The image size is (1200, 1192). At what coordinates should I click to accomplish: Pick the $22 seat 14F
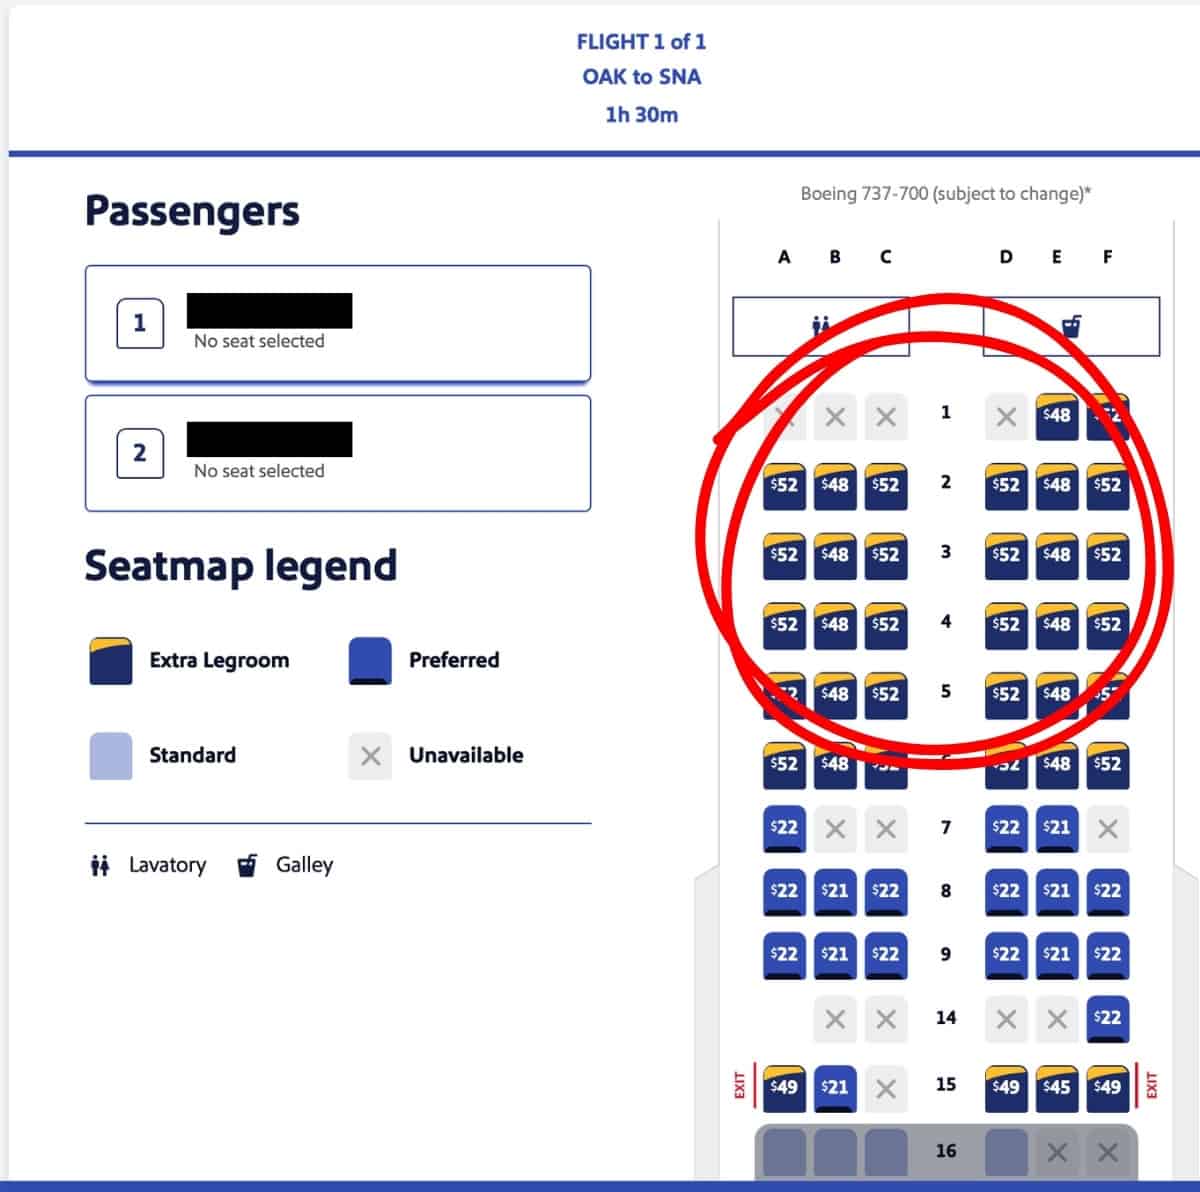[x=1107, y=1019]
